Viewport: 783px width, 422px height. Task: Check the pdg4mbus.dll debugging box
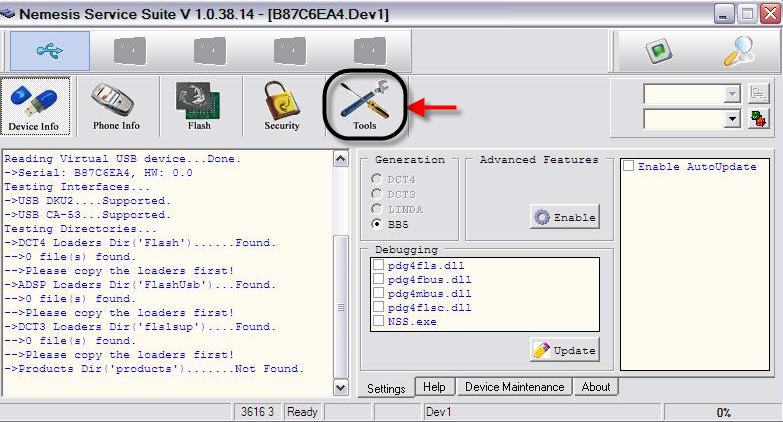click(379, 293)
